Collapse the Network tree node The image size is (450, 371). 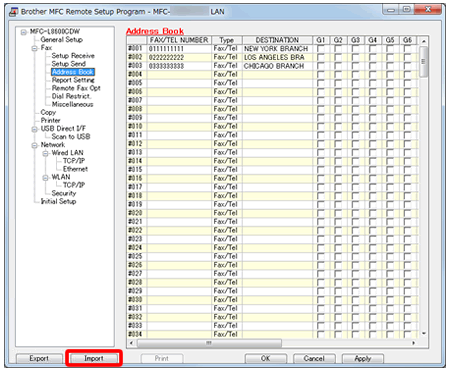pos(35,145)
